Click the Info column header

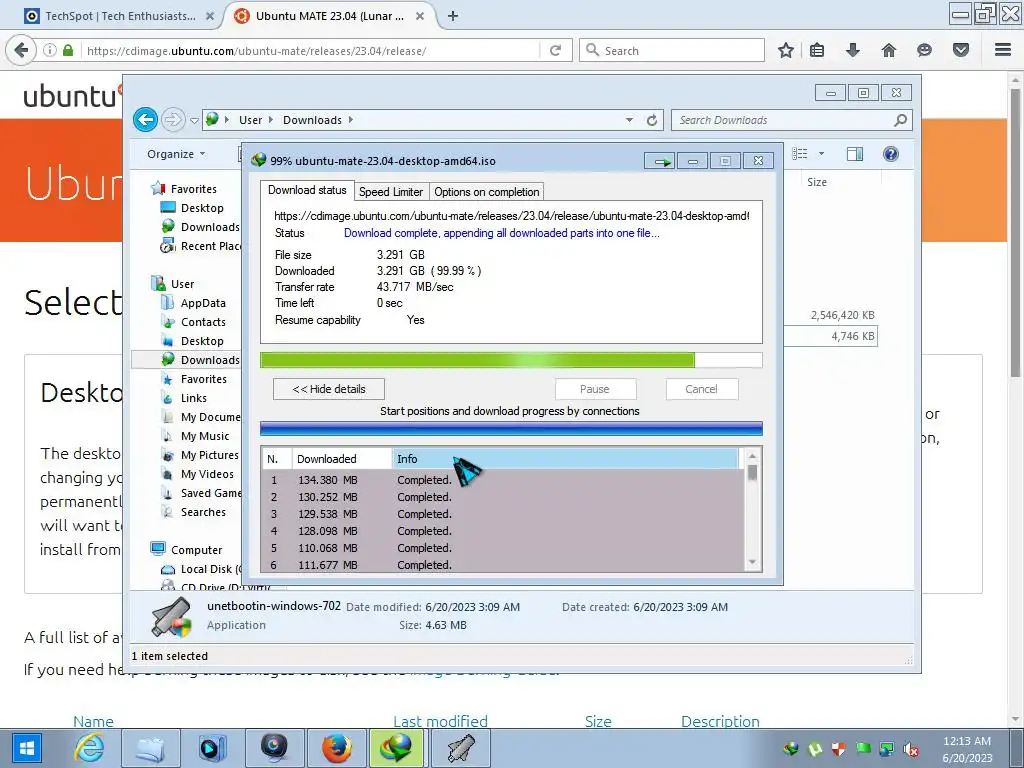click(x=566, y=458)
